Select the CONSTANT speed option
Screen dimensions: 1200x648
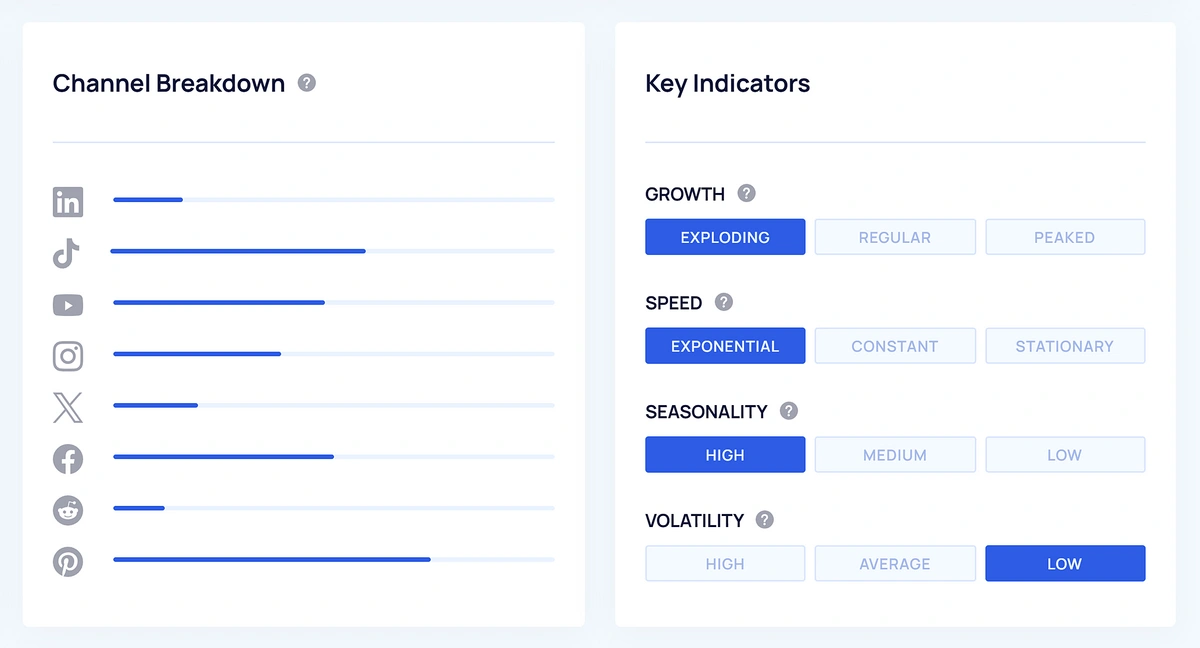pyautogui.click(x=895, y=346)
